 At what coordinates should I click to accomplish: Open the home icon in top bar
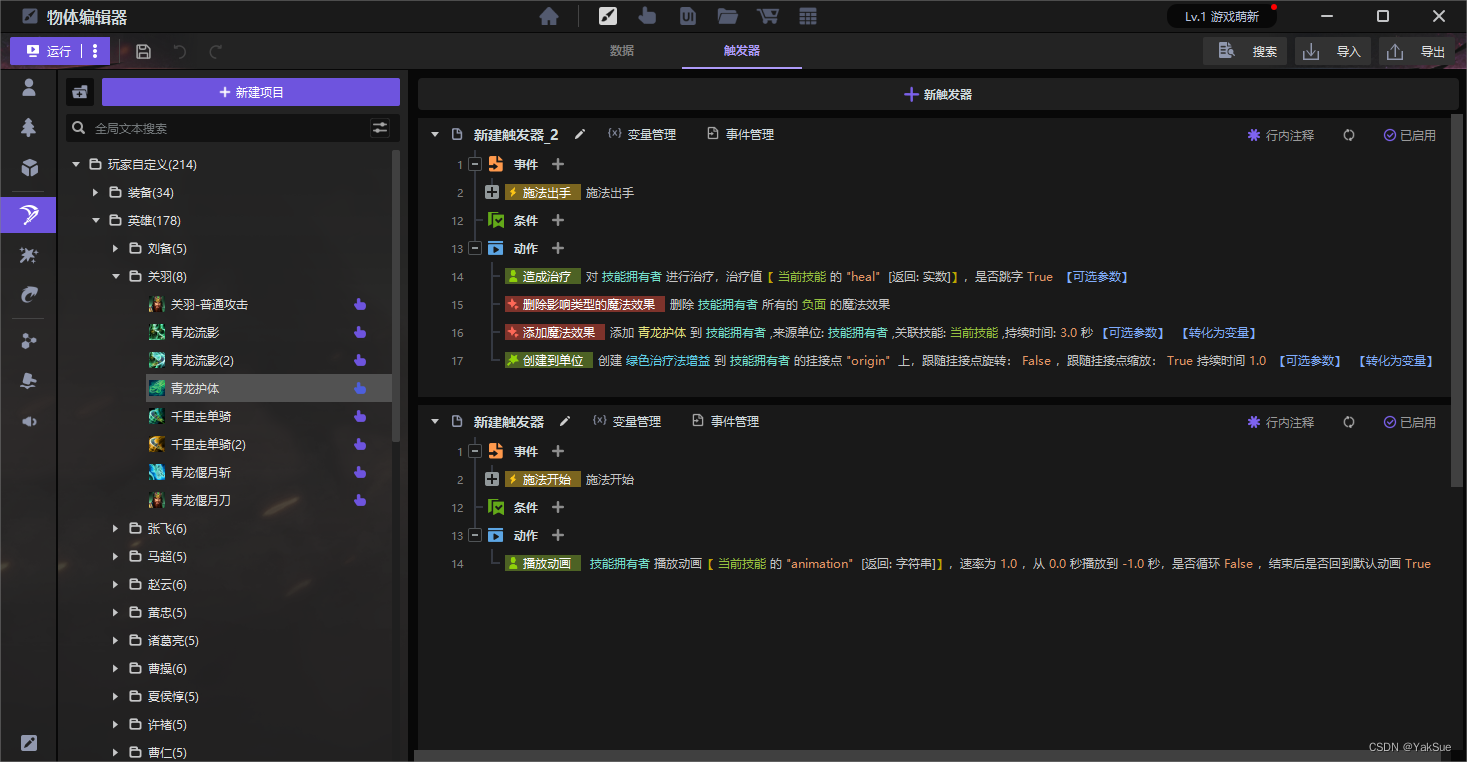click(x=548, y=16)
